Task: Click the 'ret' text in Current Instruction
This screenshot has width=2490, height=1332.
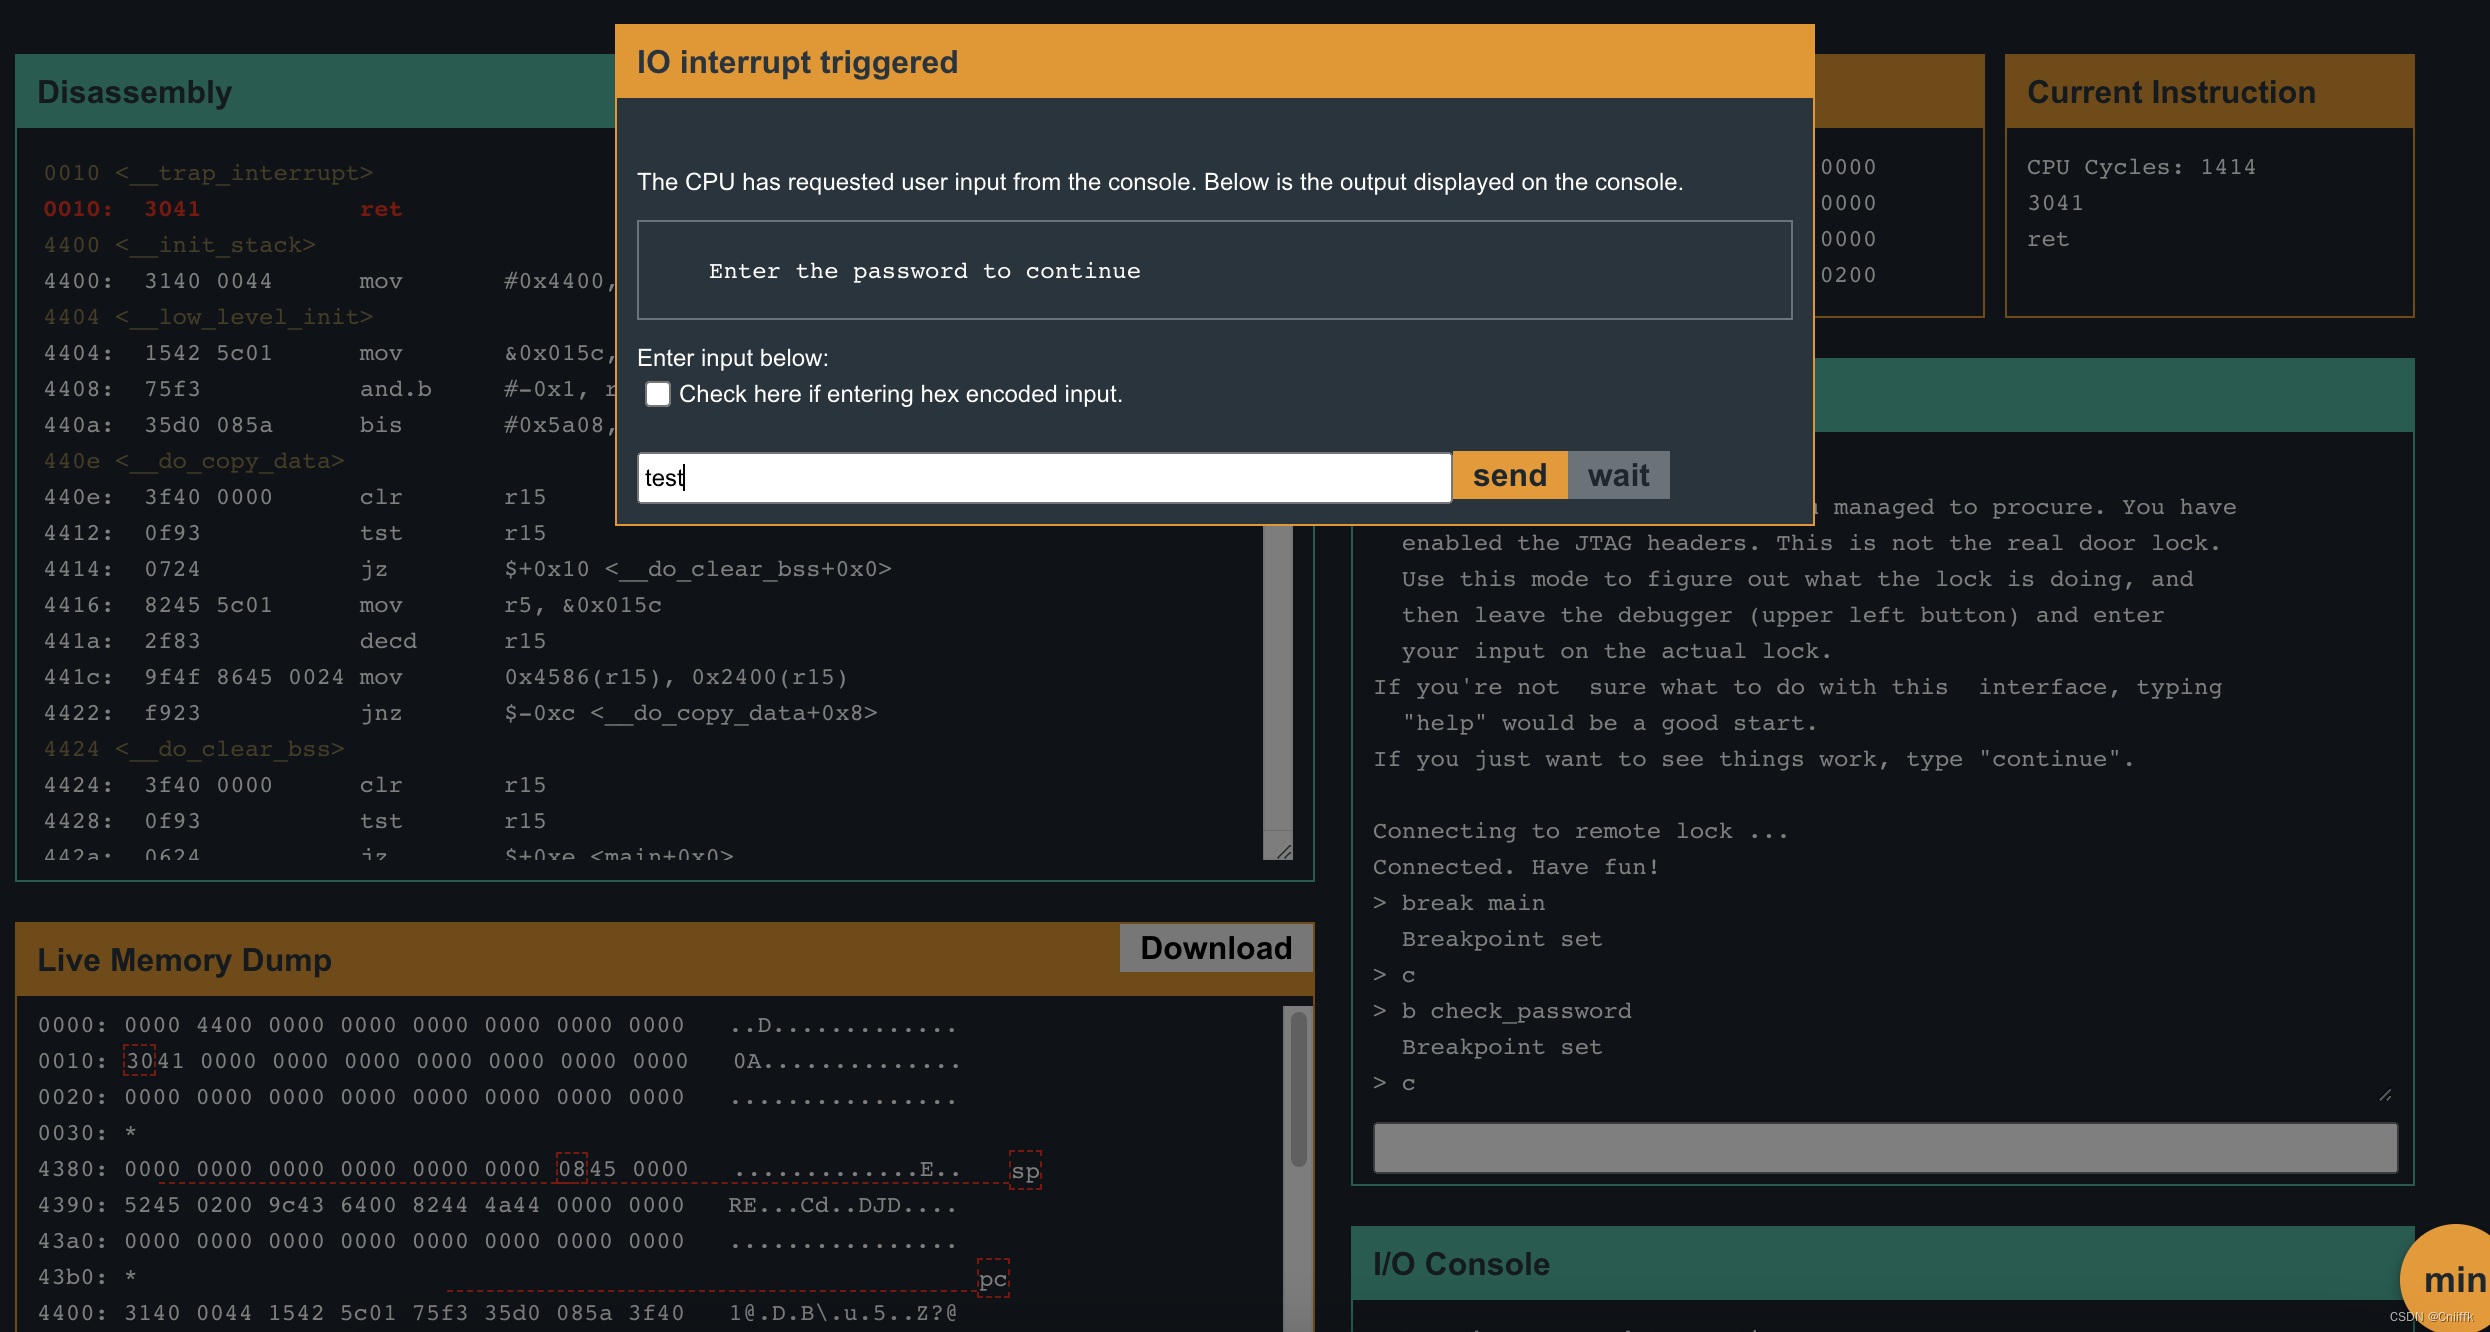Action: [2048, 239]
